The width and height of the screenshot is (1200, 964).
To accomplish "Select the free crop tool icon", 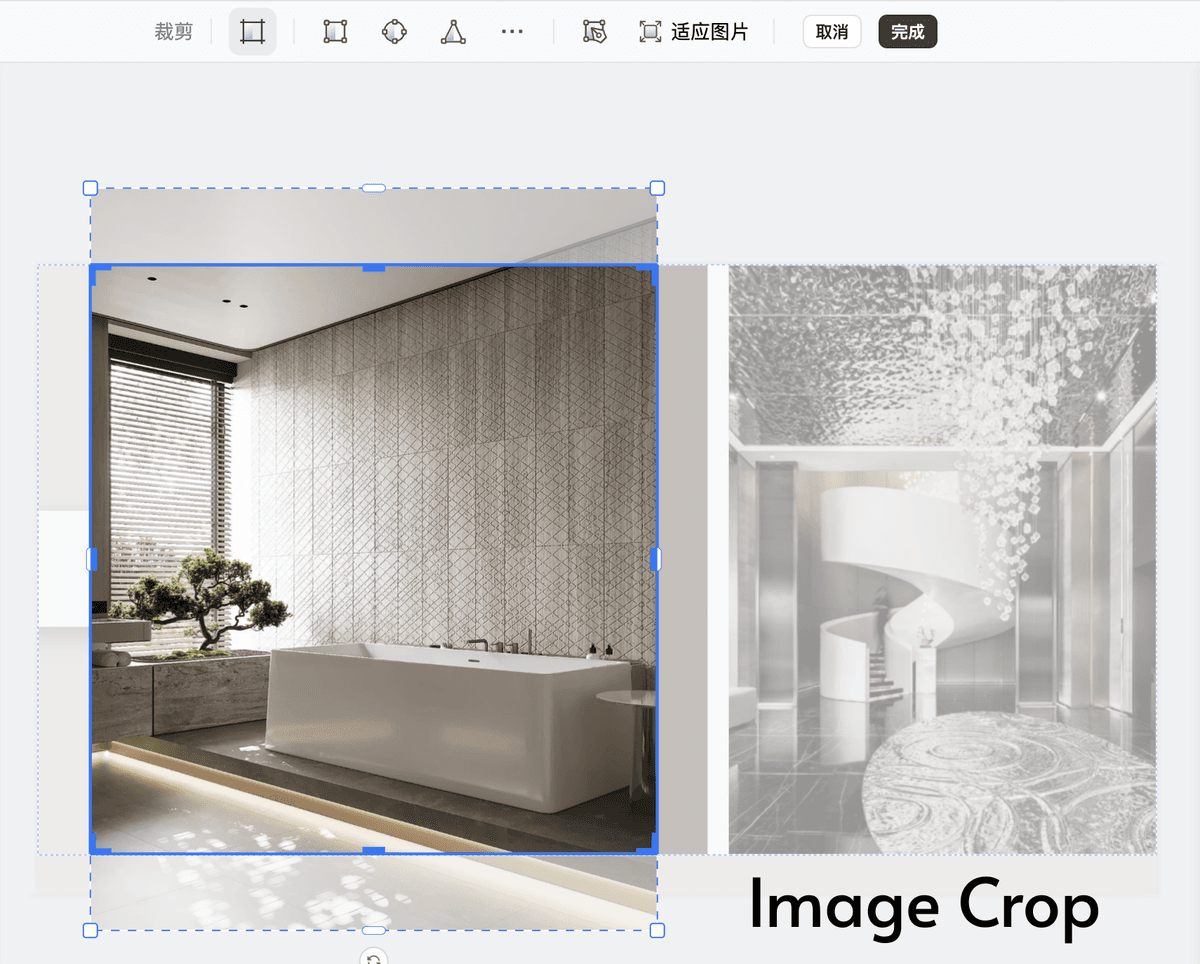I will click(252, 32).
